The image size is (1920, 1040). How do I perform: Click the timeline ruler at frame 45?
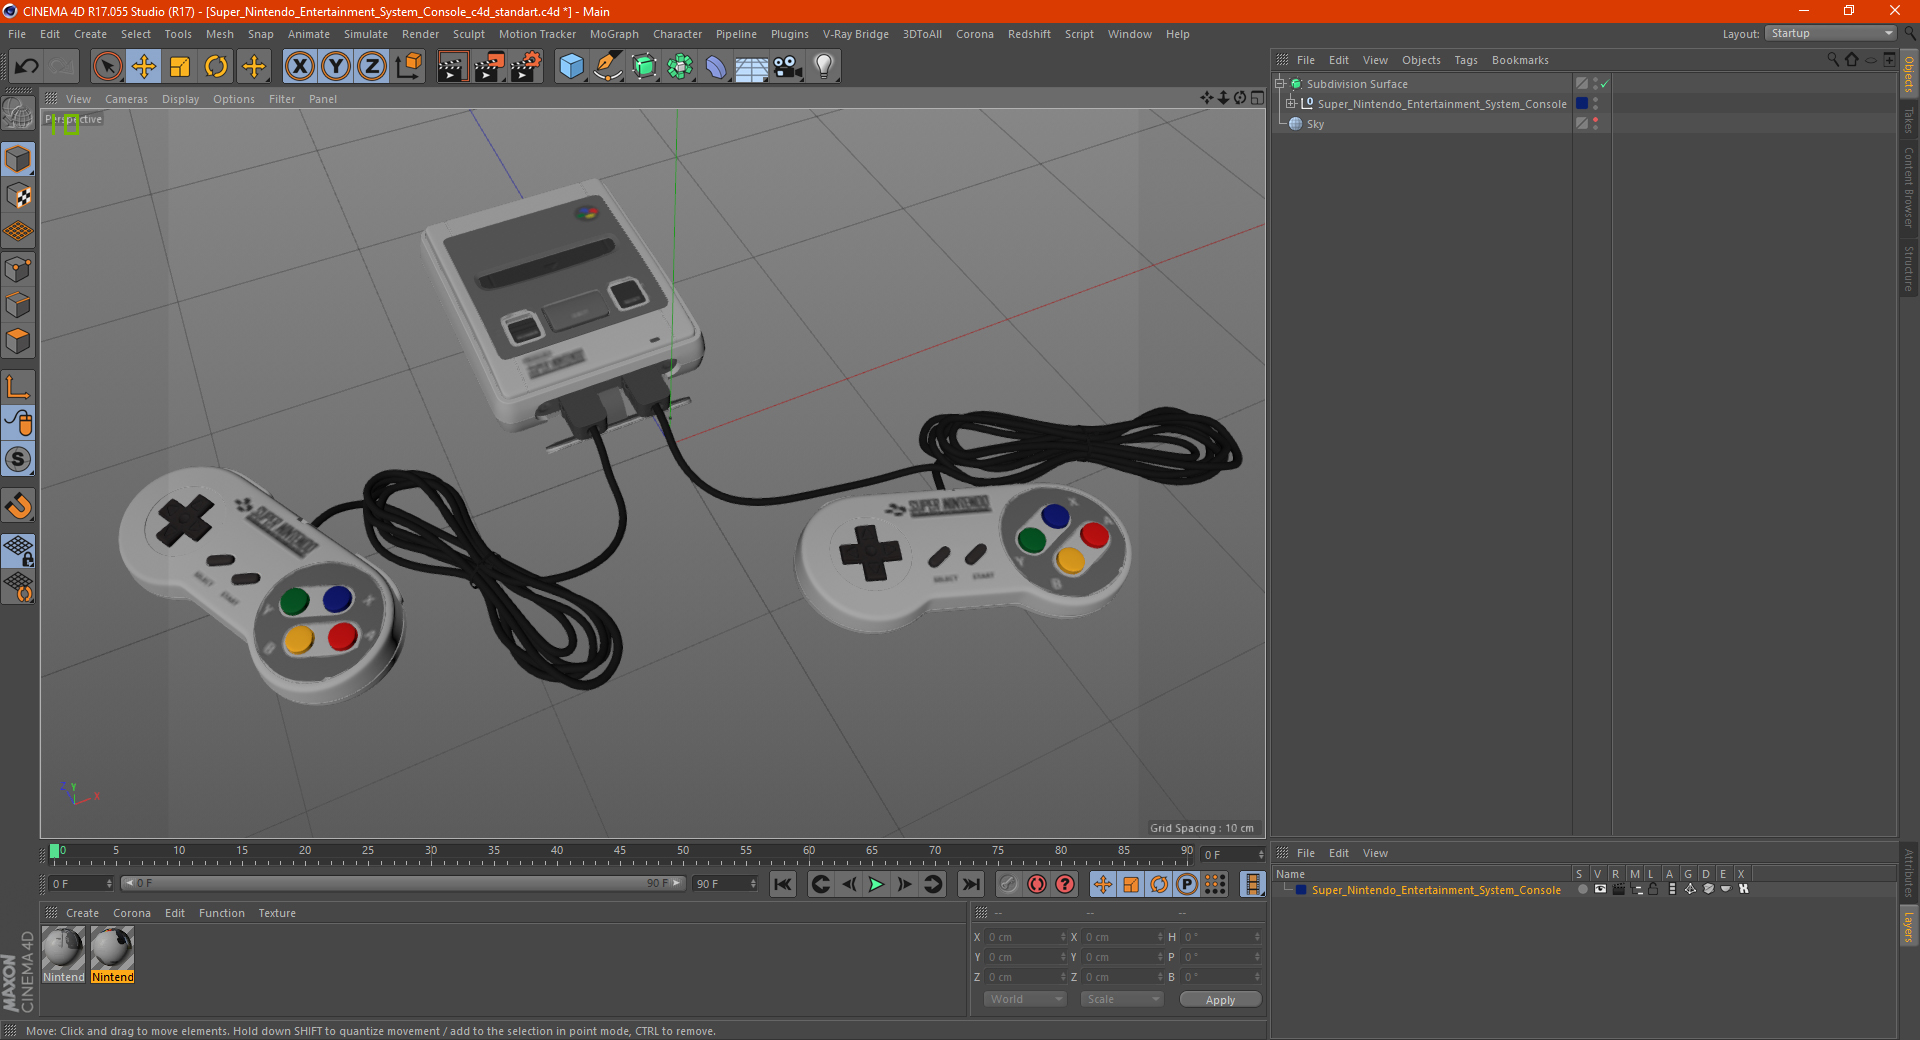click(x=620, y=853)
